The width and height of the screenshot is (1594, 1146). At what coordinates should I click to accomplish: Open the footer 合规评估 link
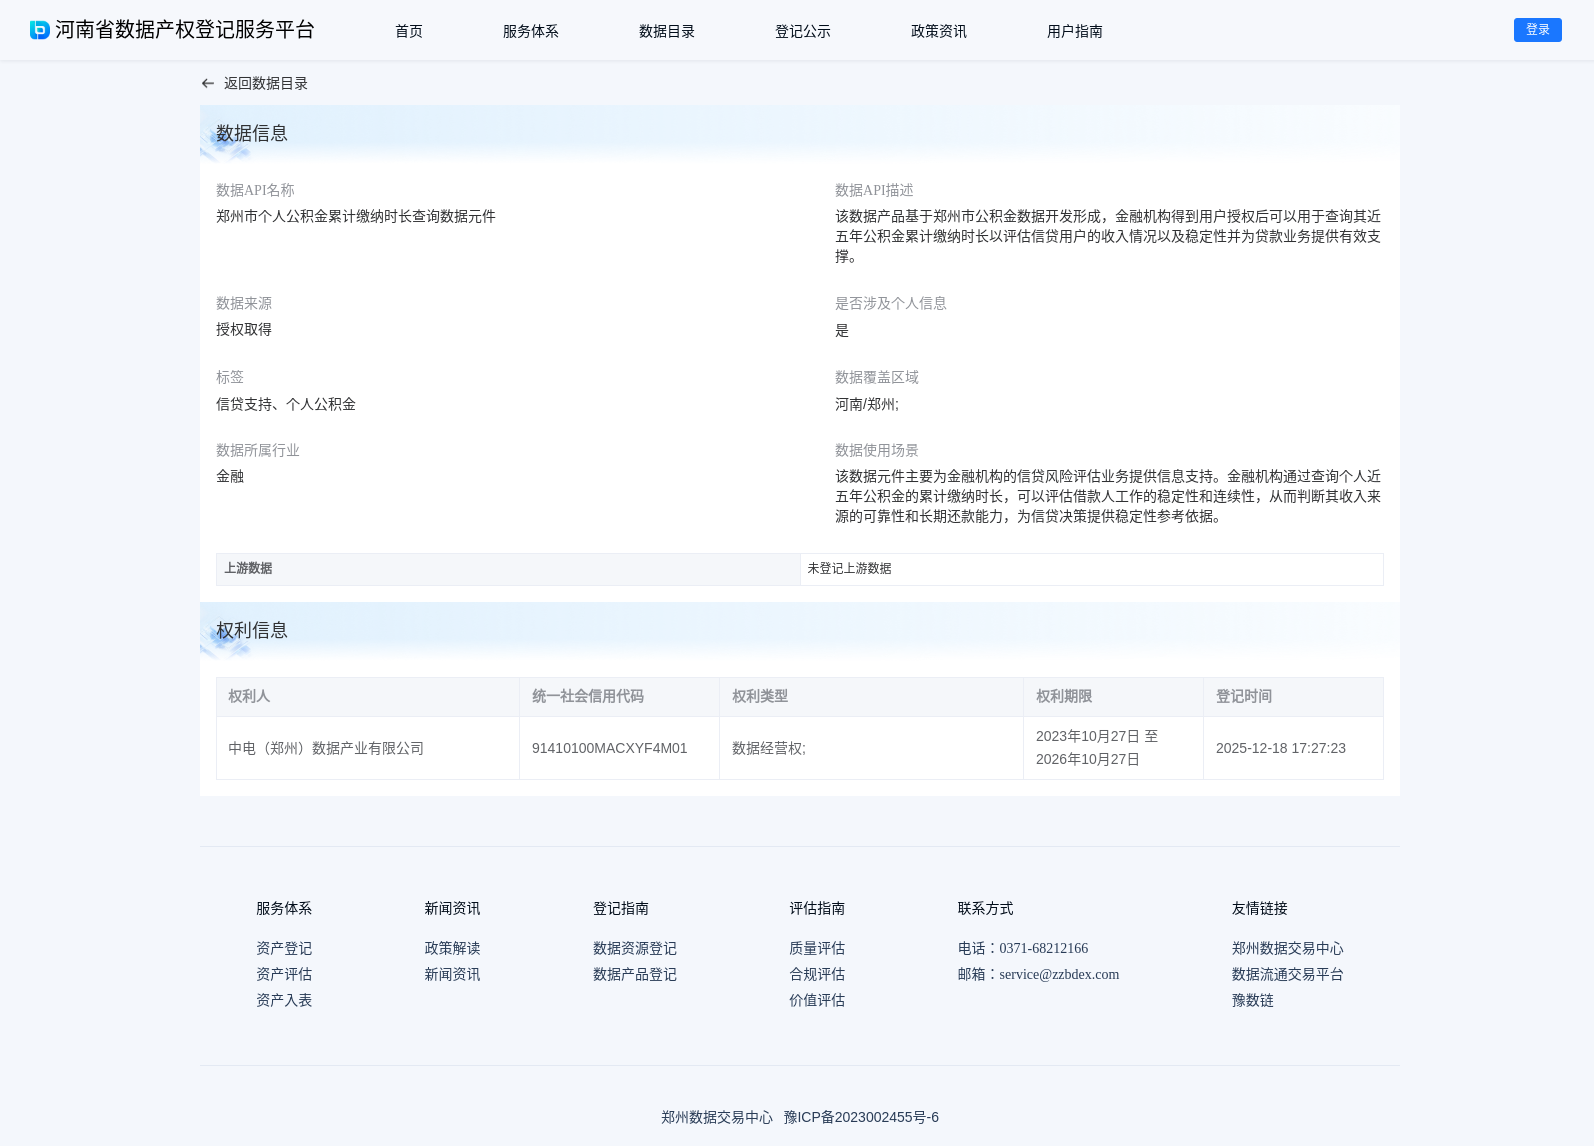click(x=817, y=974)
